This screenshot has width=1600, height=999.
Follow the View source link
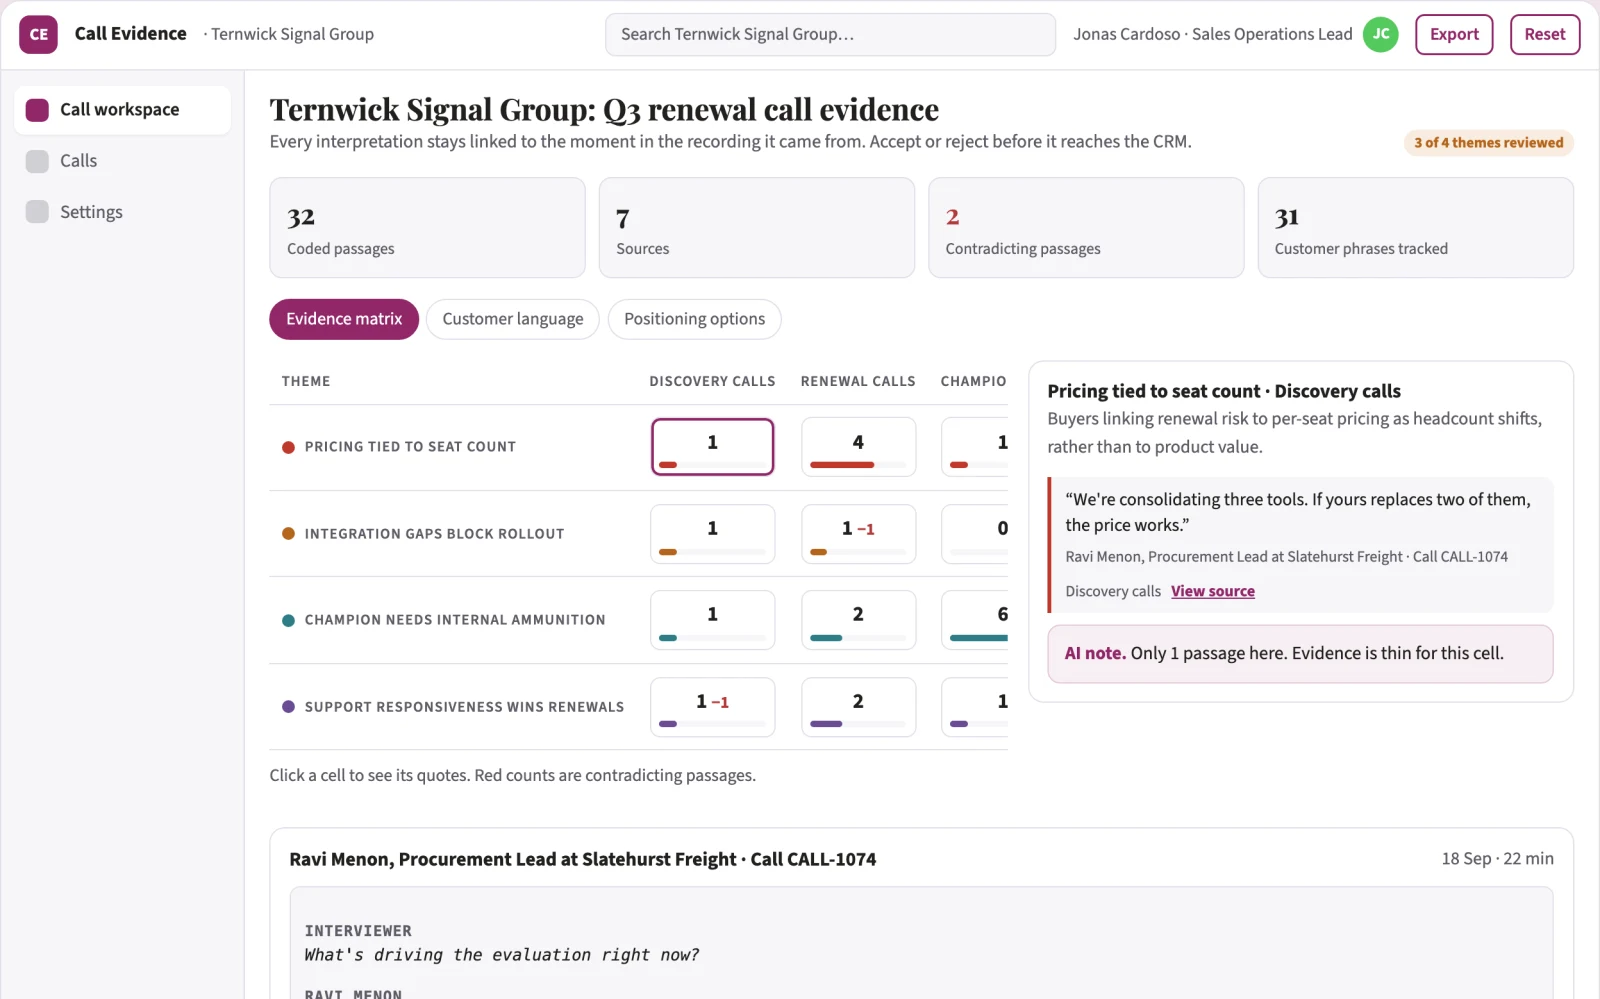pyautogui.click(x=1213, y=591)
